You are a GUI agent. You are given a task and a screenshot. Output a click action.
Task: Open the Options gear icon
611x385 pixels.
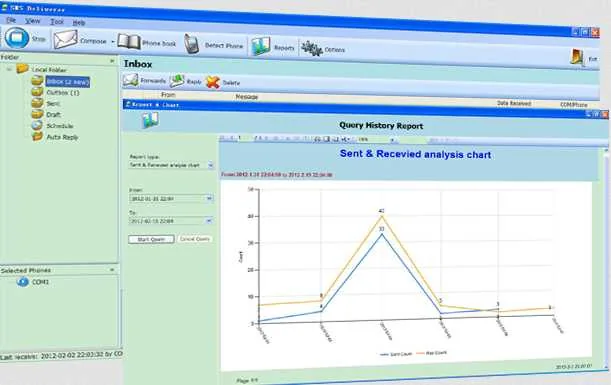[311, 49]
